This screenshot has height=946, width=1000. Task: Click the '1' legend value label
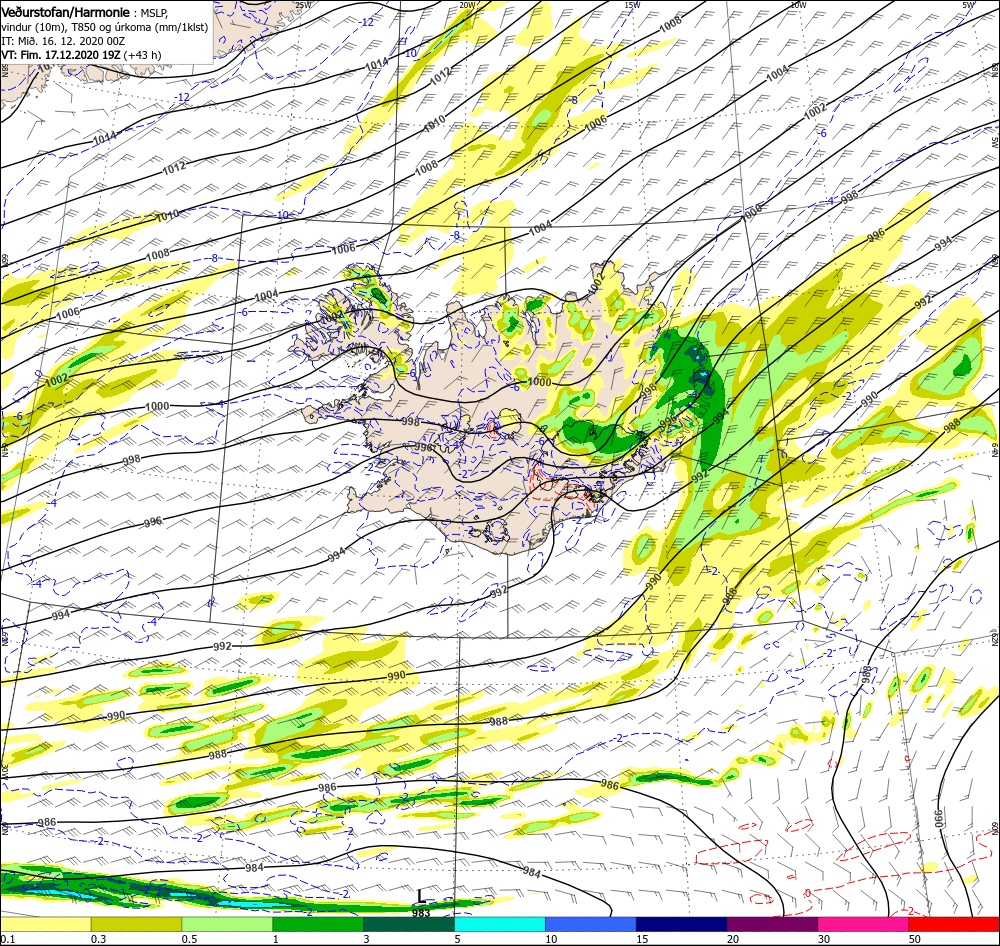click(276, 939)
